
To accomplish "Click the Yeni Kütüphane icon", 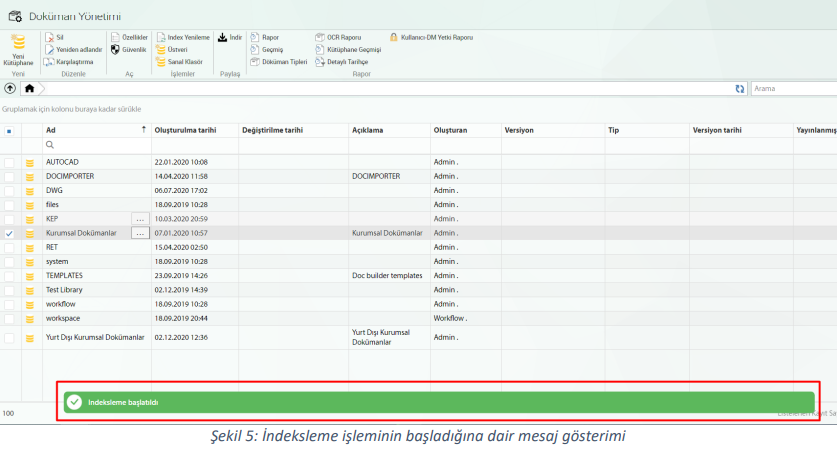I will [18, 43].
